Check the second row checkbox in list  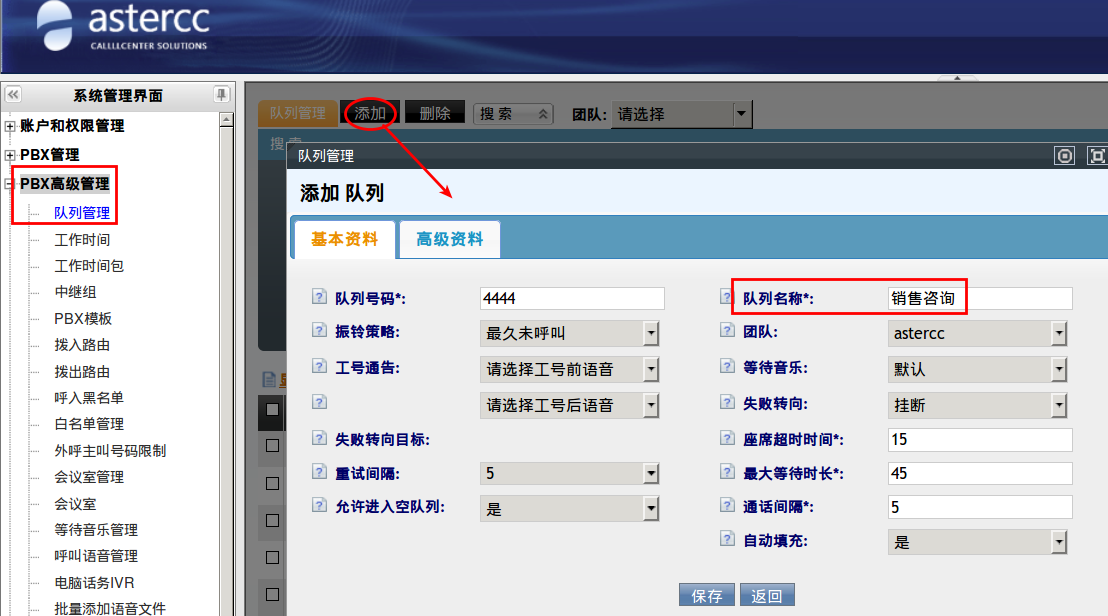click(272, 483)
